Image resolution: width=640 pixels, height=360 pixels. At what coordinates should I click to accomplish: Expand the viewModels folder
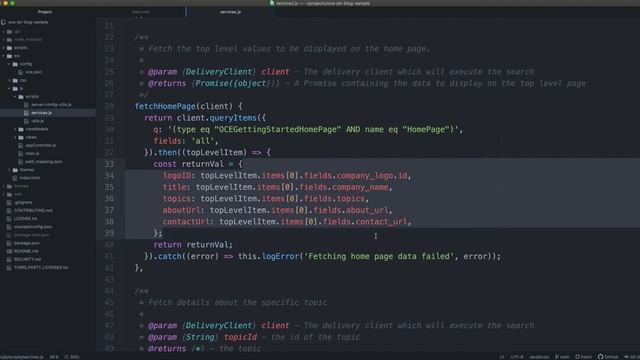[x=15, y=129]
